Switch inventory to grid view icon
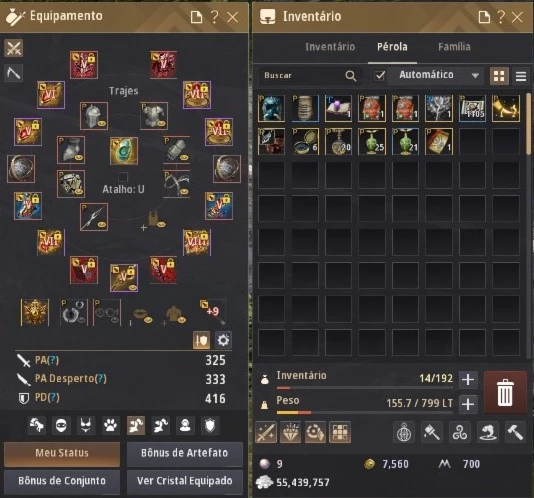 point(499,76)
